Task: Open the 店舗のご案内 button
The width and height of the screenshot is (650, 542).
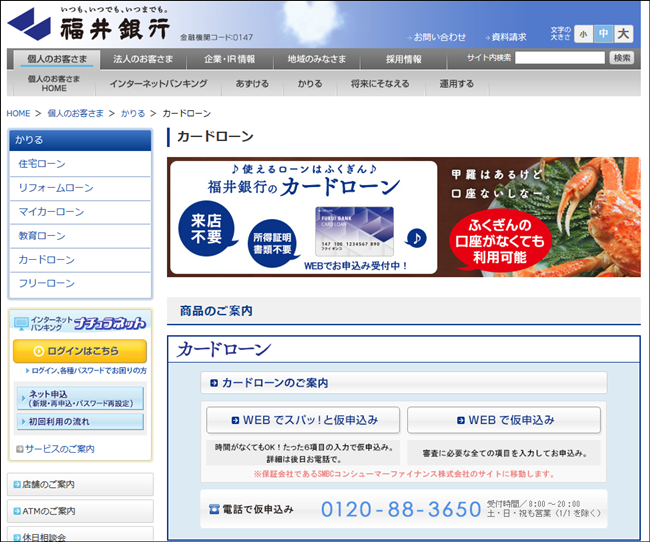Action: pos(80,484)
